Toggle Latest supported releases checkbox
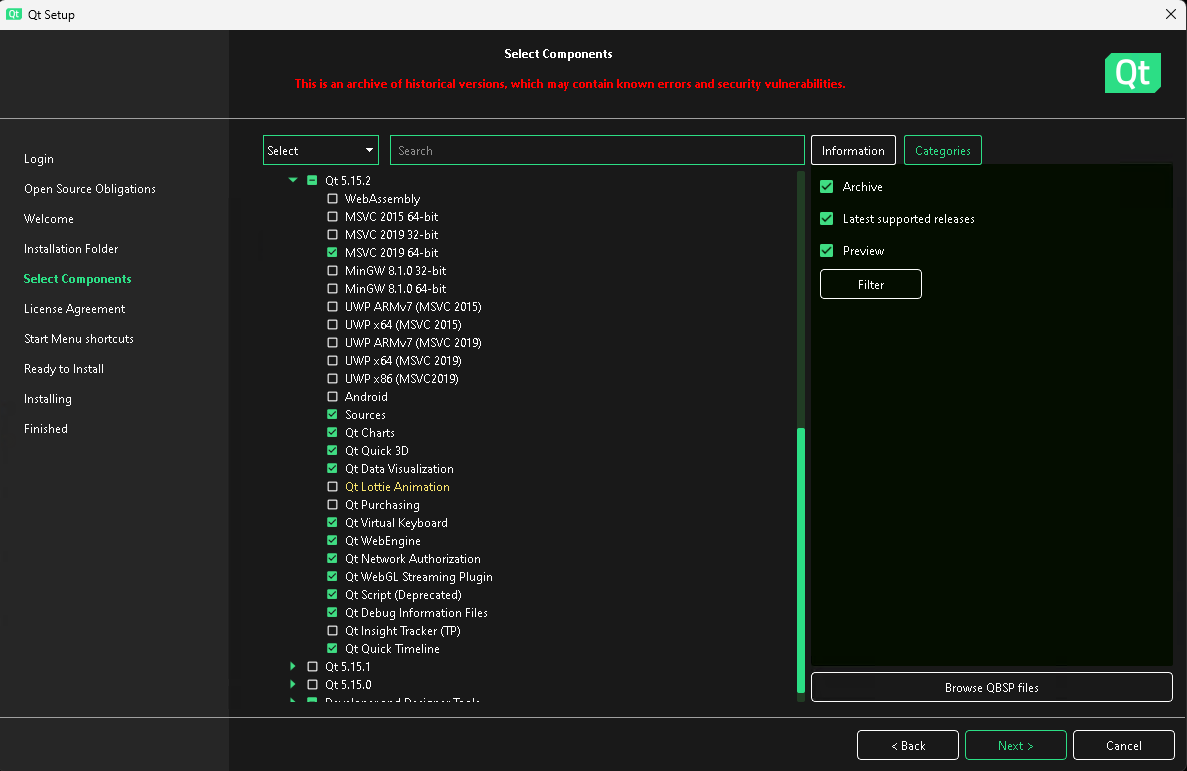This screenshot has height=771, width=1187. [827, 219]
